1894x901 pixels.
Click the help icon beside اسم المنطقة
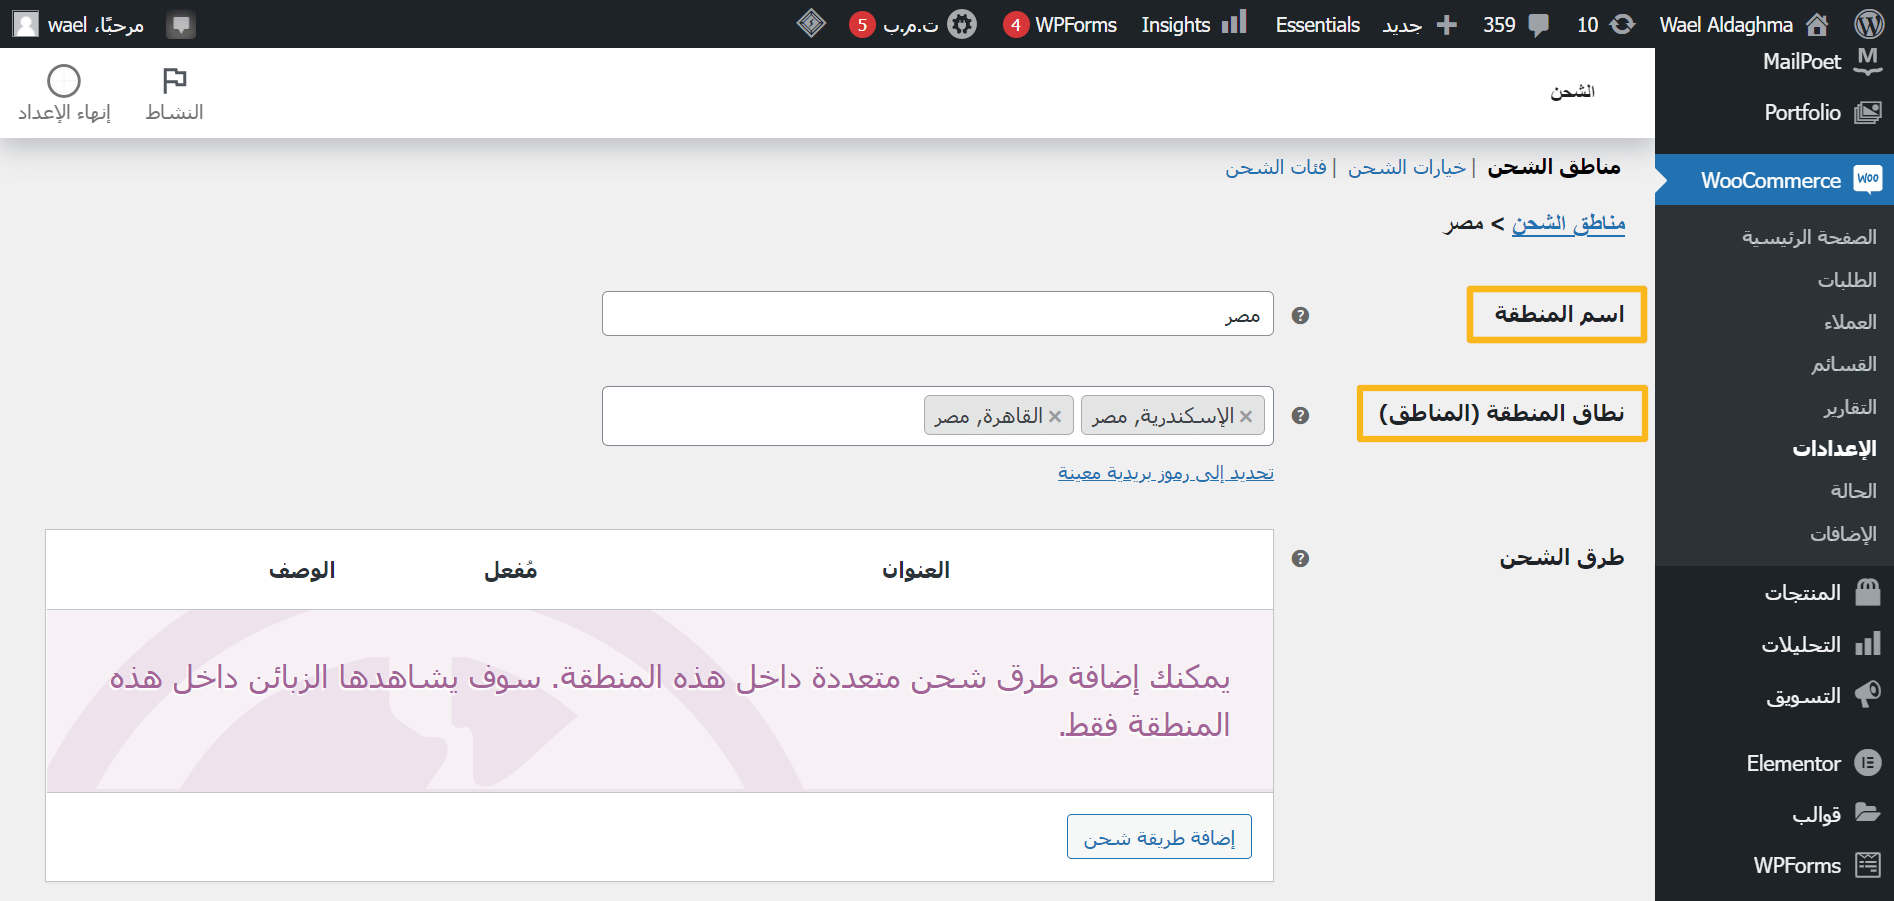pos(1300,314)
